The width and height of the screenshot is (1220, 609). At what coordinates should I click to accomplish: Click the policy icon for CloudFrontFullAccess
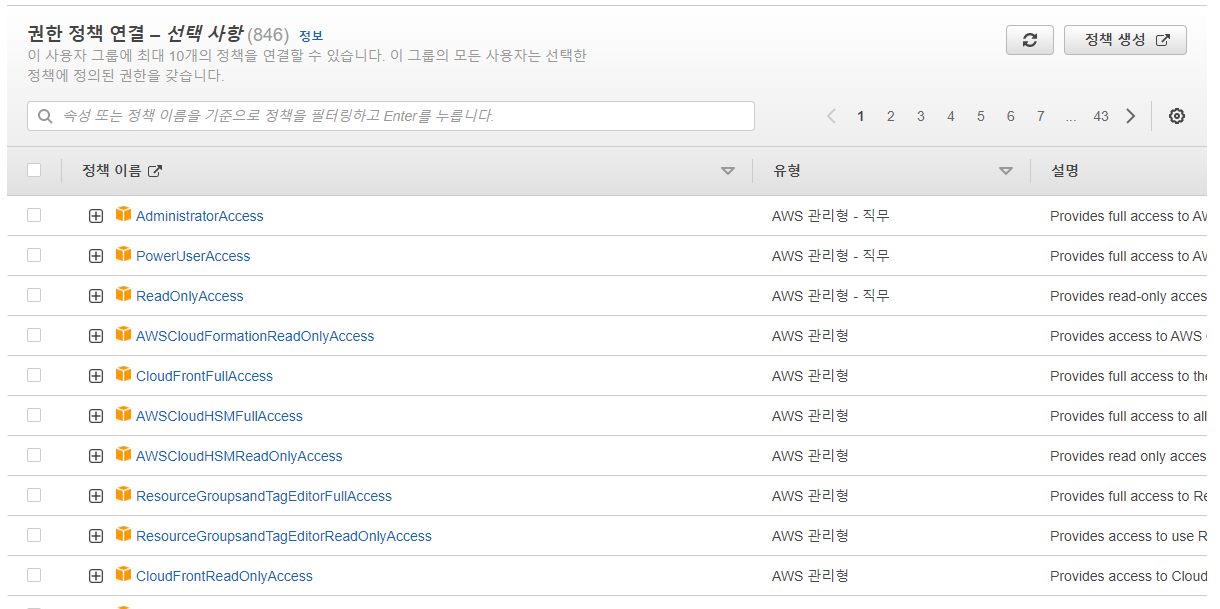[123, 374]
